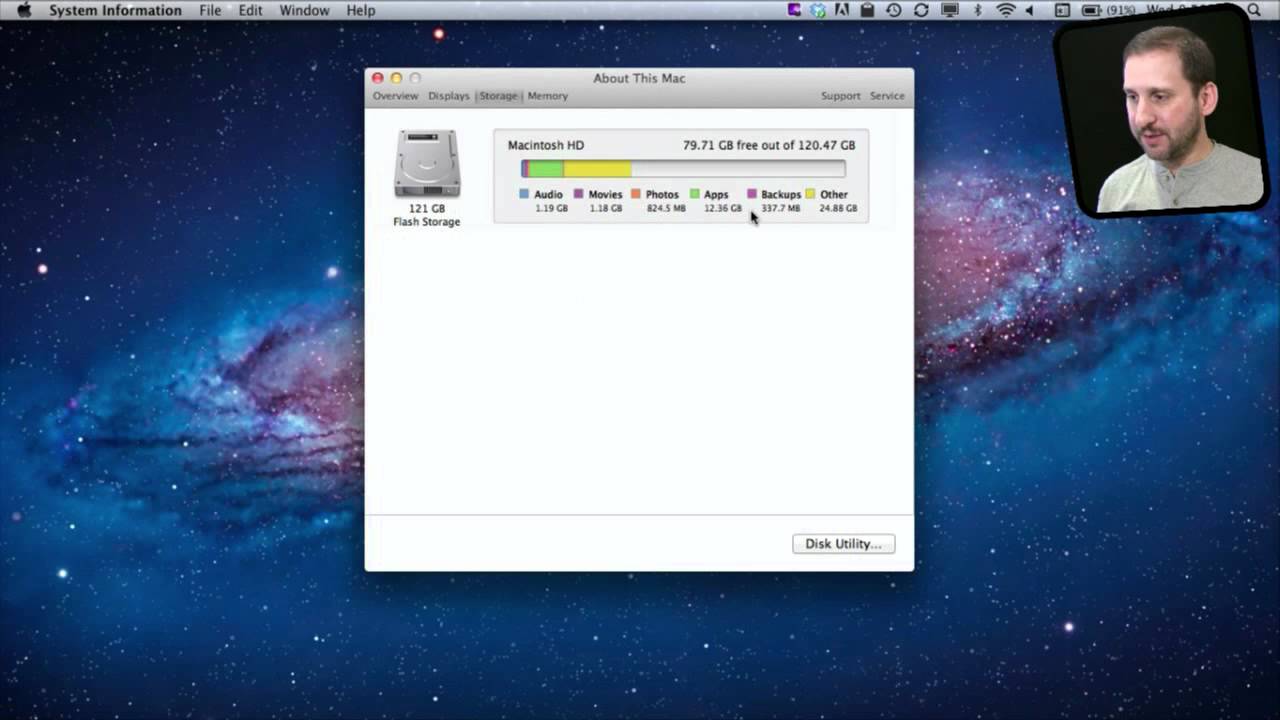Open the Bluetooth menu bar icon
This screenshot has width=1280, height=720.
click(979, 10)
